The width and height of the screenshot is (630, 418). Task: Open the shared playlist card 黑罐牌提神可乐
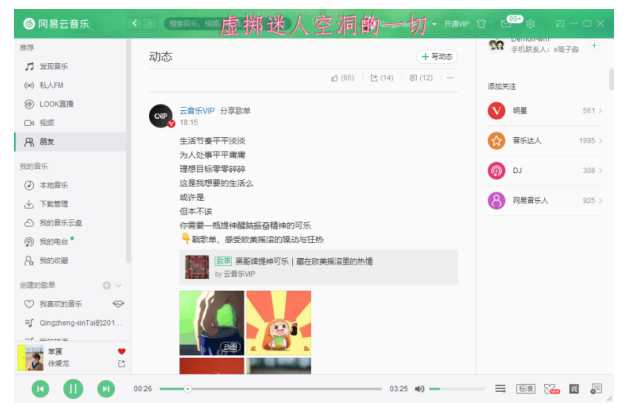(x=319, y=267)
